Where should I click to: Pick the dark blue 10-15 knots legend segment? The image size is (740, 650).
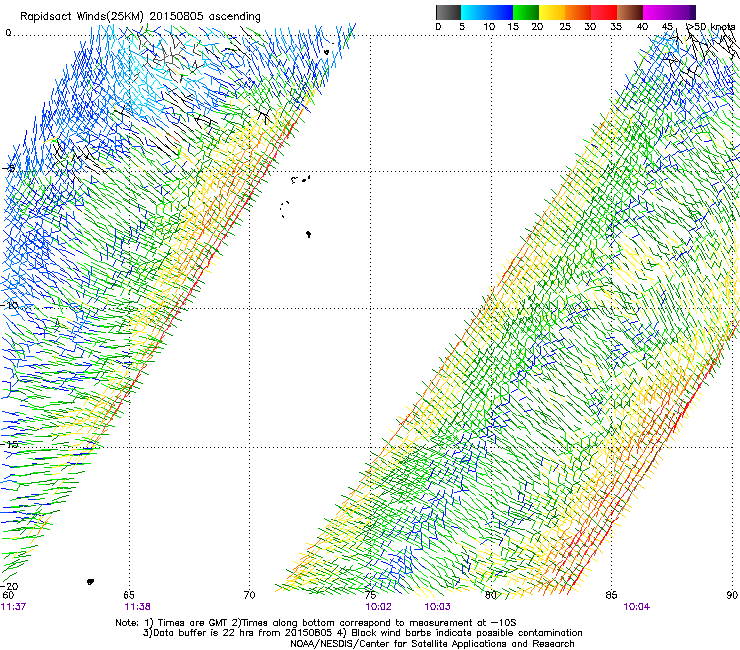[500, 12]
